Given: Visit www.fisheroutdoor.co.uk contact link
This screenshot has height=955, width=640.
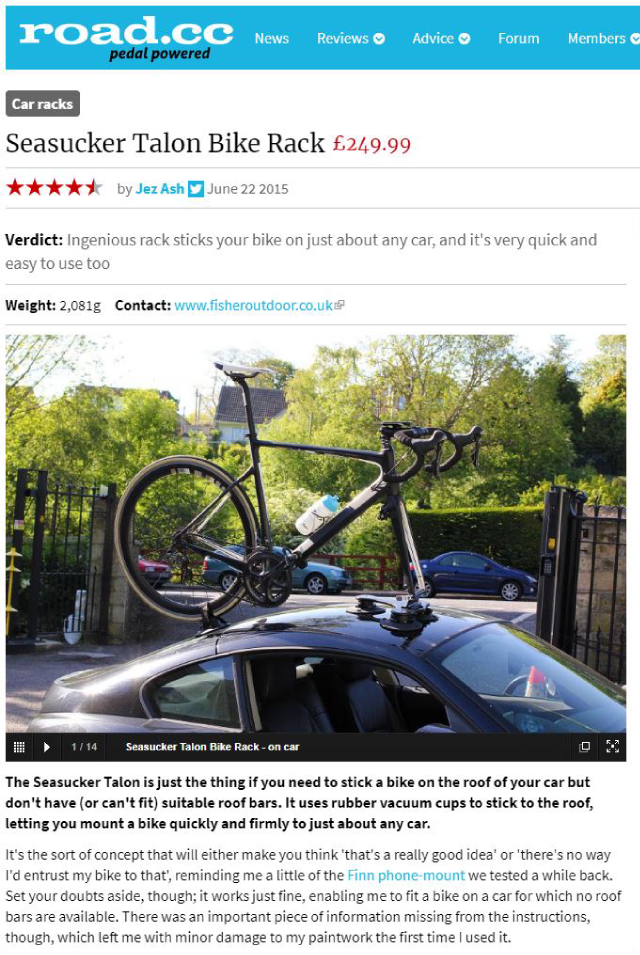Looking at the screenshot, I should click(x=253, y=305).
